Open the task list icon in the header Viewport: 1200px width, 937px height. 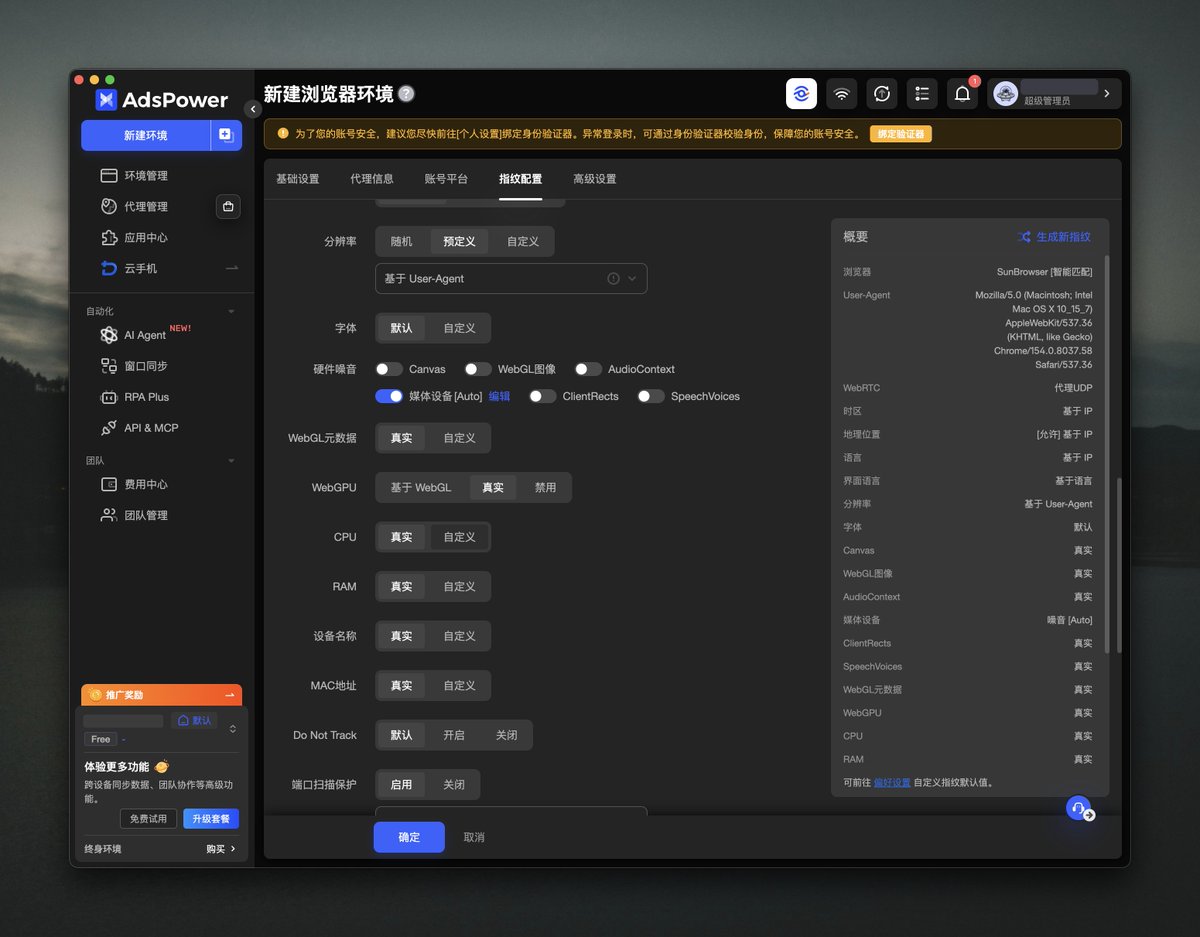922,94
